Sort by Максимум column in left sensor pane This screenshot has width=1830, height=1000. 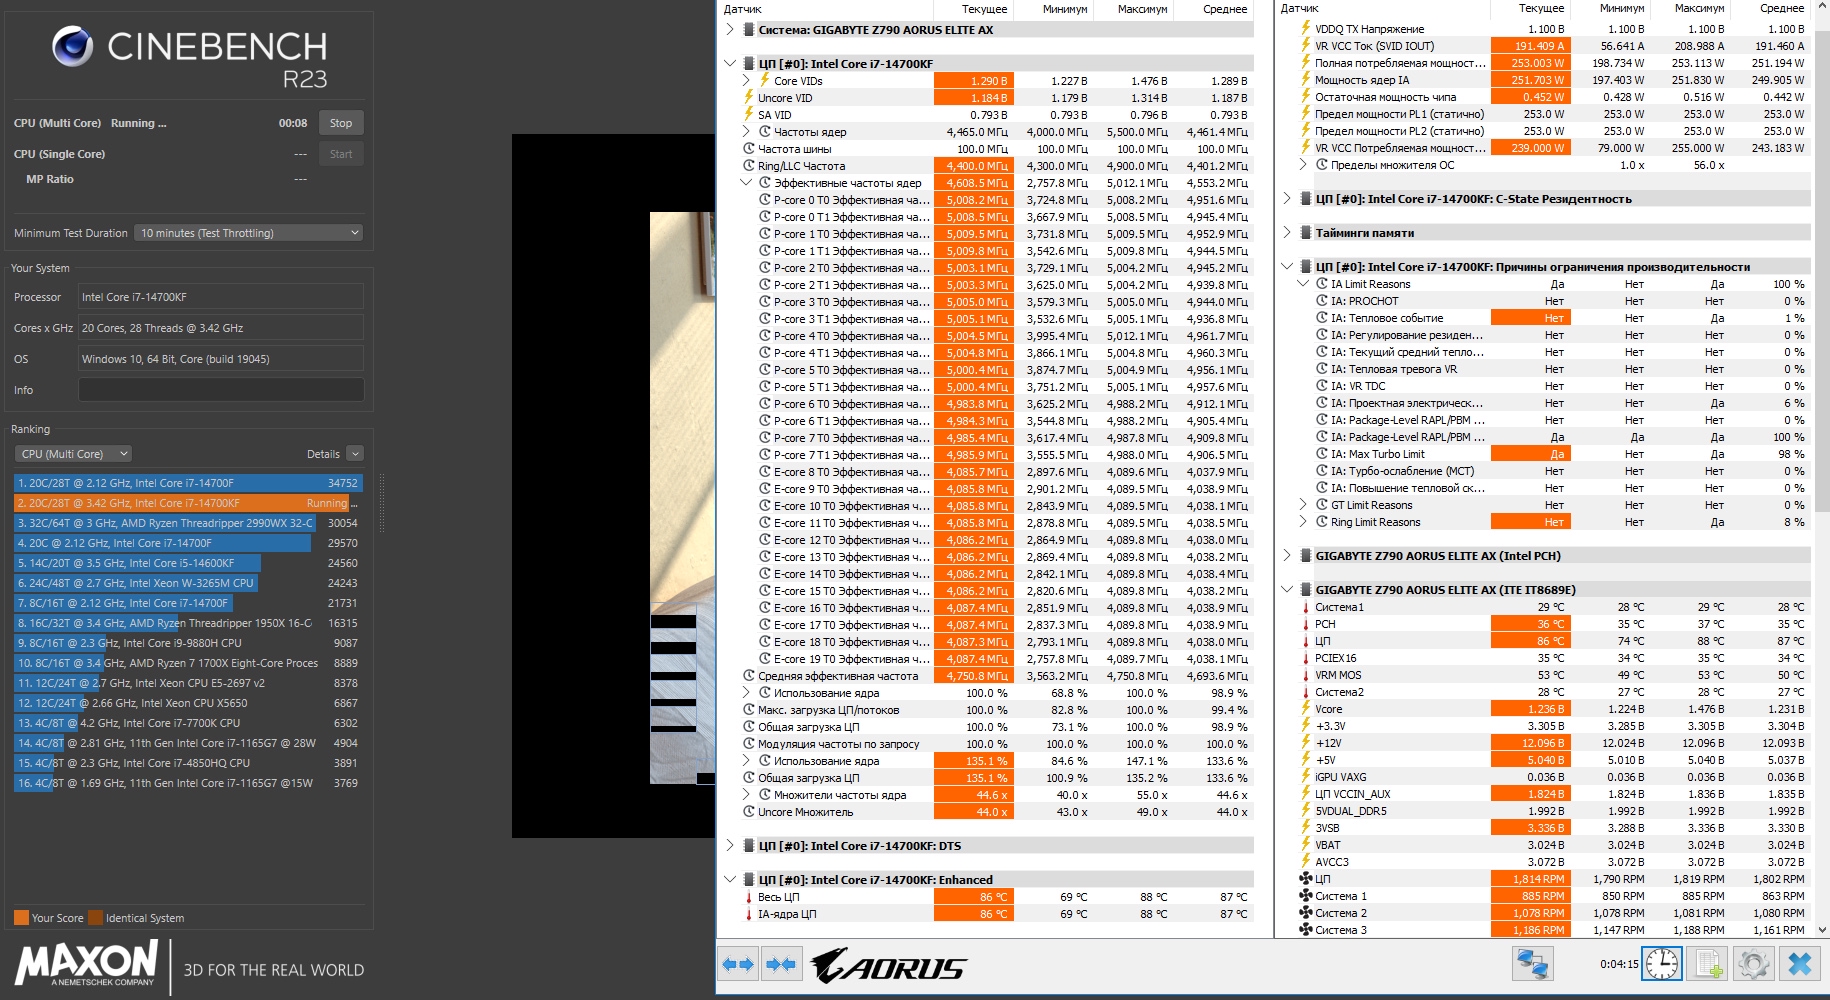point(1133,9)
